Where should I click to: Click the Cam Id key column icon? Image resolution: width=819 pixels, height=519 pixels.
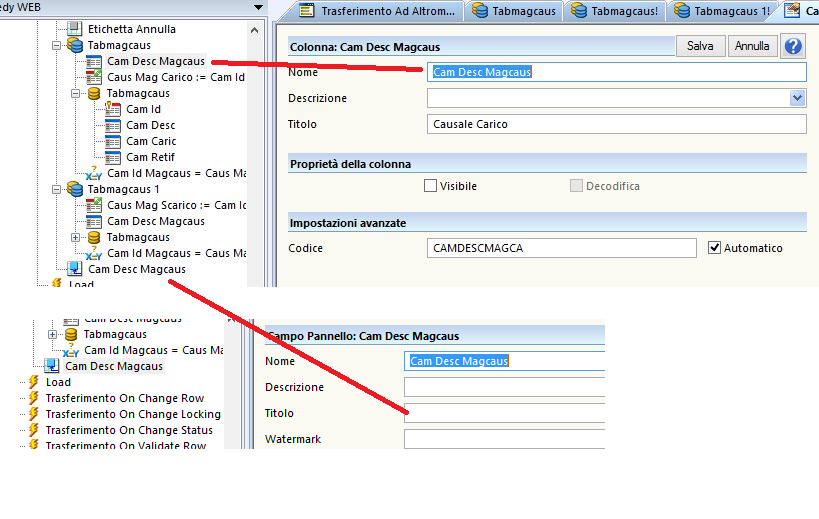click(113, 109)
